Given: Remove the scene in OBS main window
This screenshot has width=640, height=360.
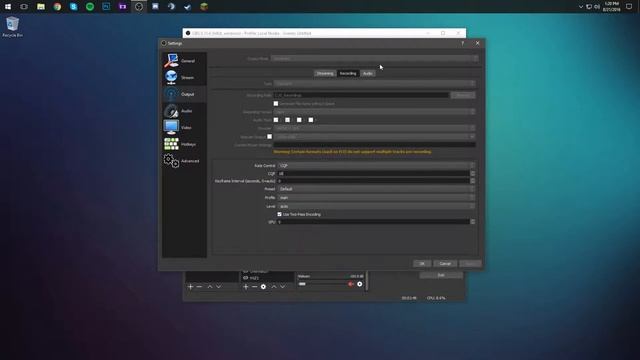Looking at the screenshot, I should pyautogui.click(x=199, y=287).
